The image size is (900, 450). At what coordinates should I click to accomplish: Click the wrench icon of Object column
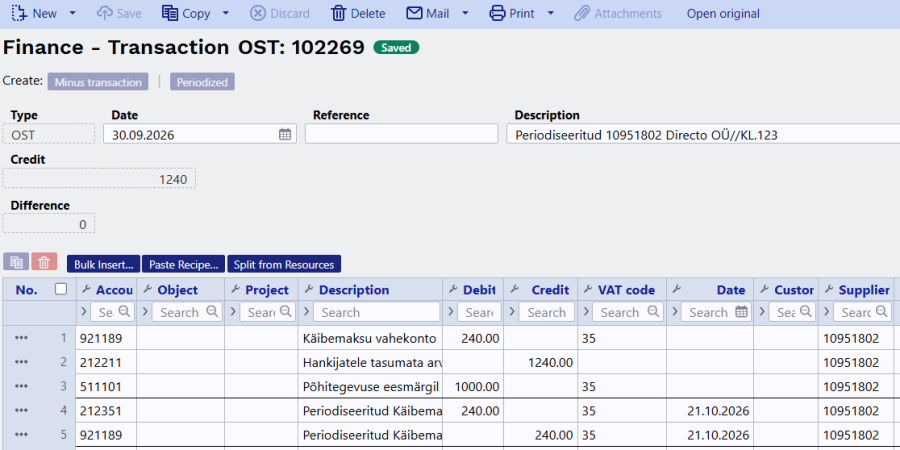pos(148,290)
